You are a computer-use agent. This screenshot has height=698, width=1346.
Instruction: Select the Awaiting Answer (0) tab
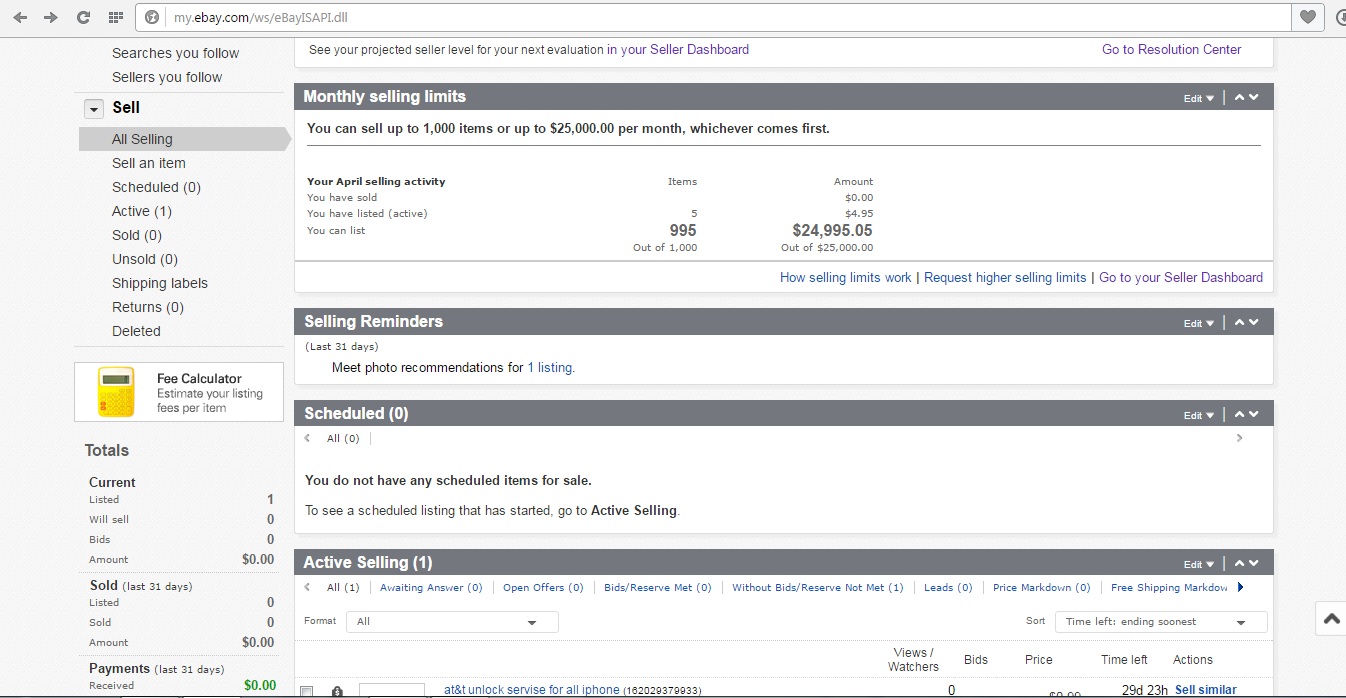tap(431, 588)
